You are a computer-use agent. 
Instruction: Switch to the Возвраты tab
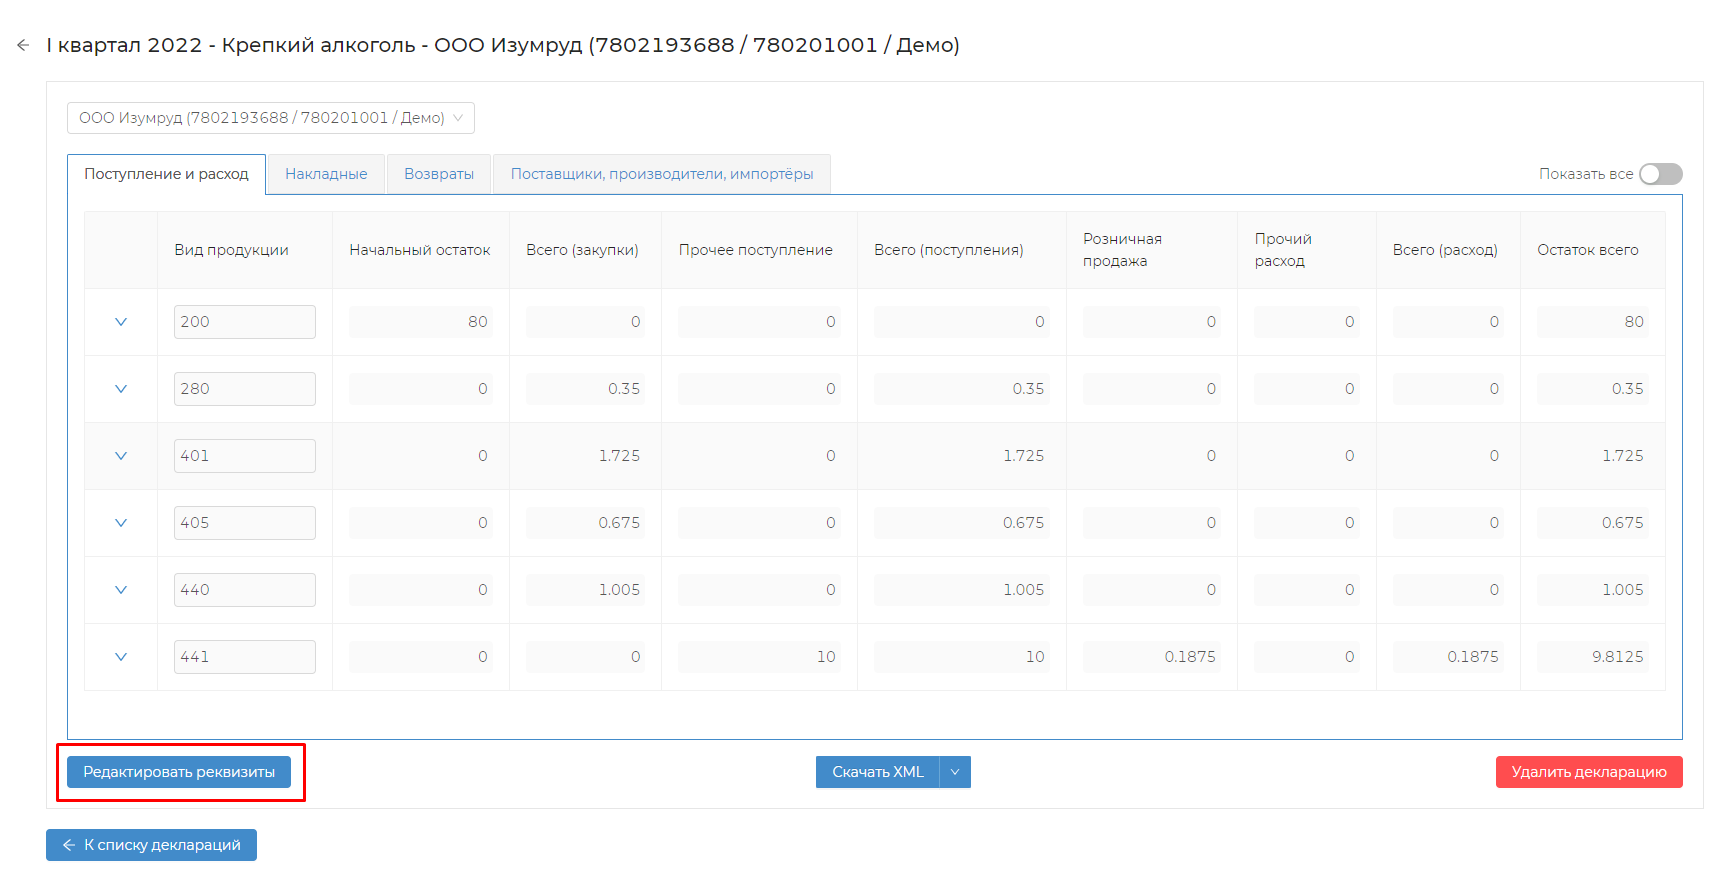(439, 174)
